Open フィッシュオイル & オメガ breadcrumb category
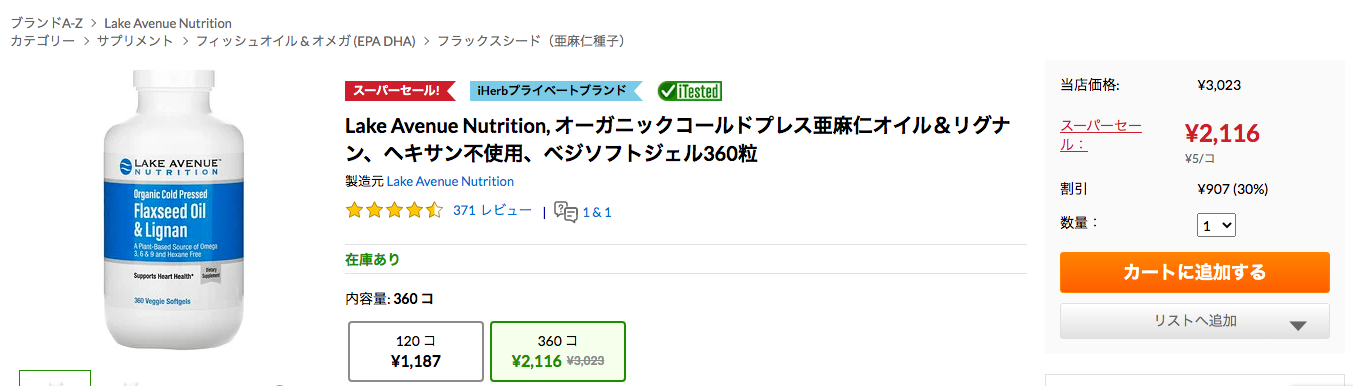The height and width of the screenshot is (386, 1353). [x=308, y=41]
